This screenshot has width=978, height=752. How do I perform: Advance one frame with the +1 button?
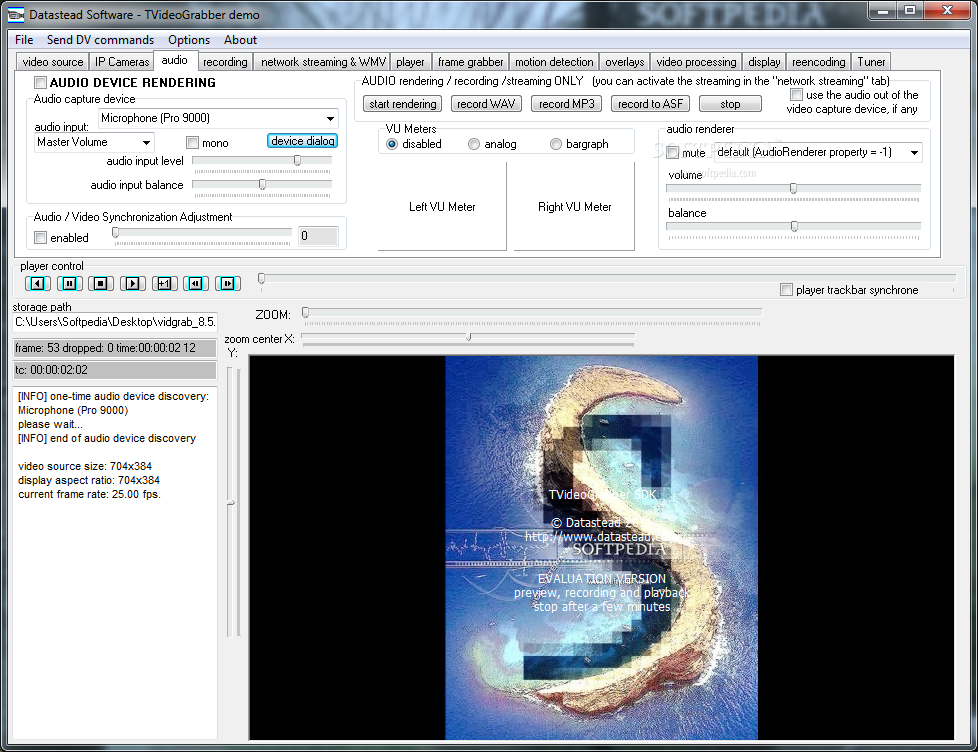164,284
